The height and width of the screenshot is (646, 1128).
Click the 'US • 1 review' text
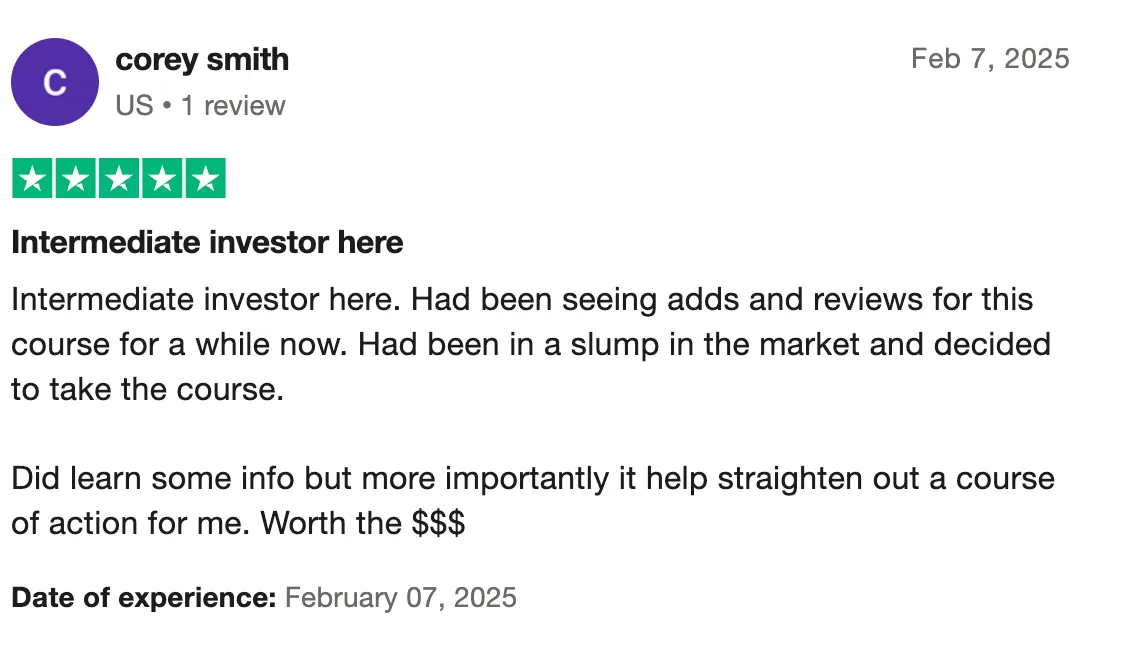[200, 106]
